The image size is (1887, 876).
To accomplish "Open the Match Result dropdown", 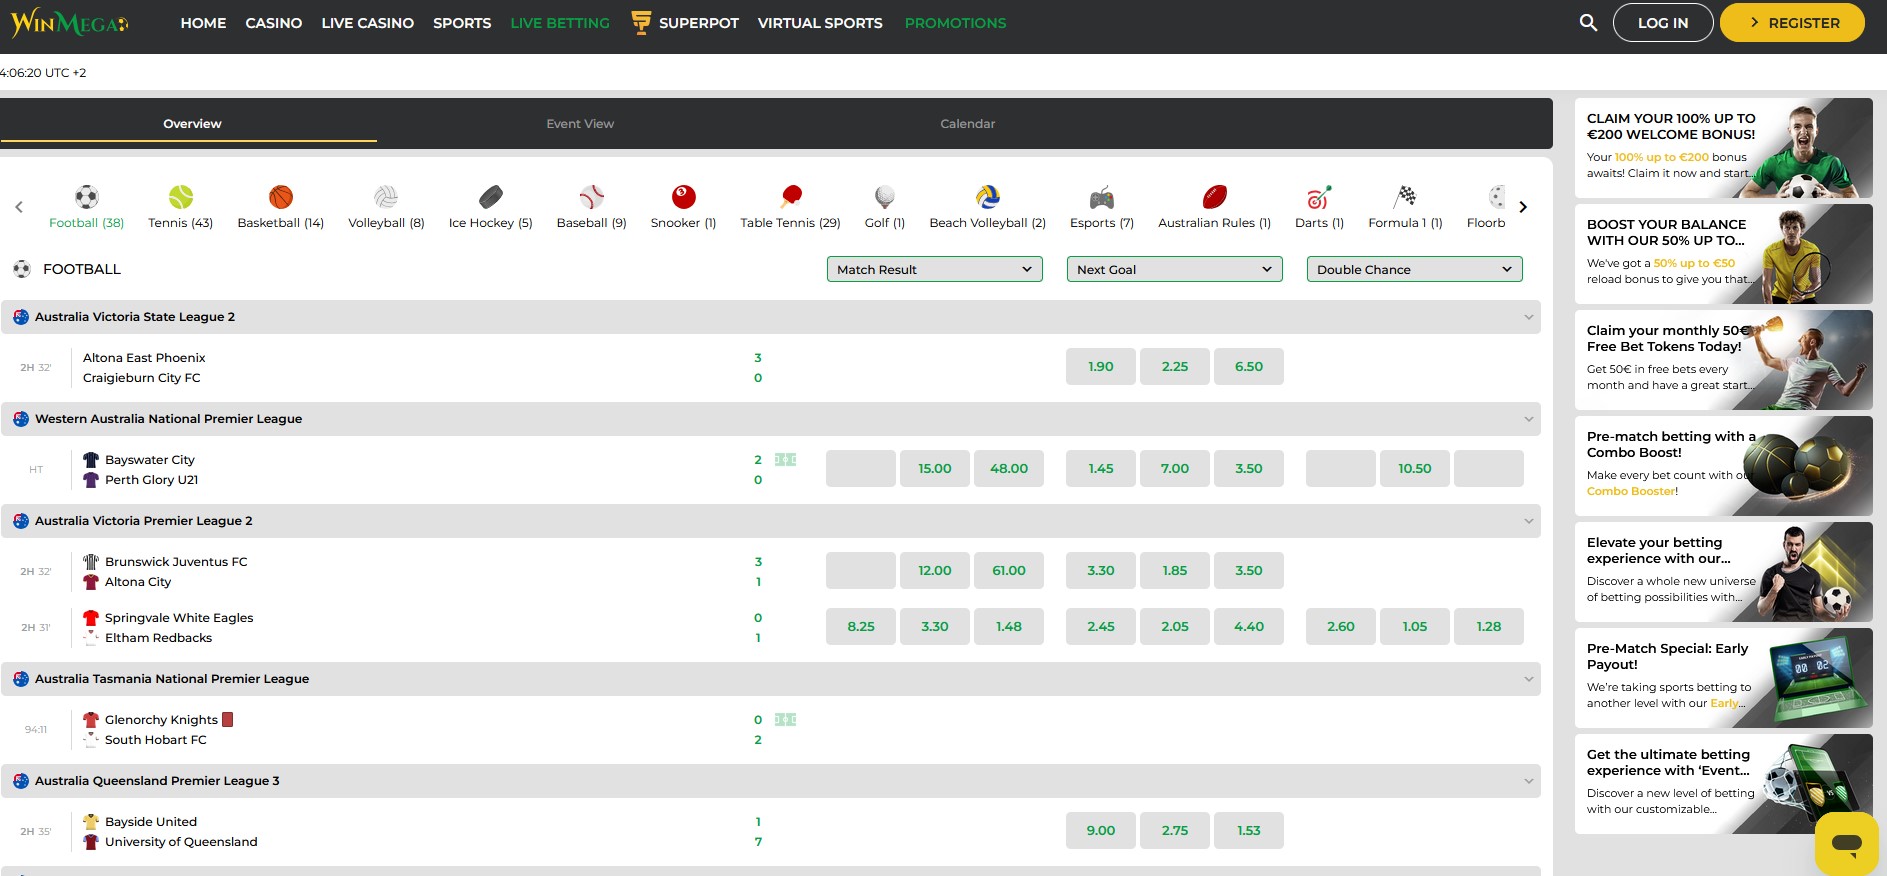I will 935,269.
